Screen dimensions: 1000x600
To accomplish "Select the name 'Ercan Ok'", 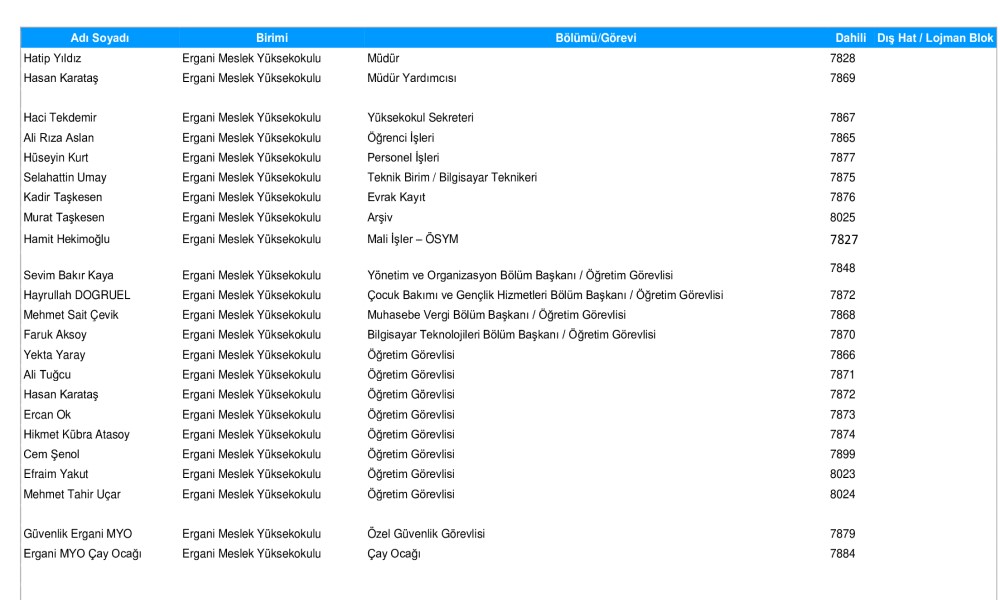I will 47,415.
